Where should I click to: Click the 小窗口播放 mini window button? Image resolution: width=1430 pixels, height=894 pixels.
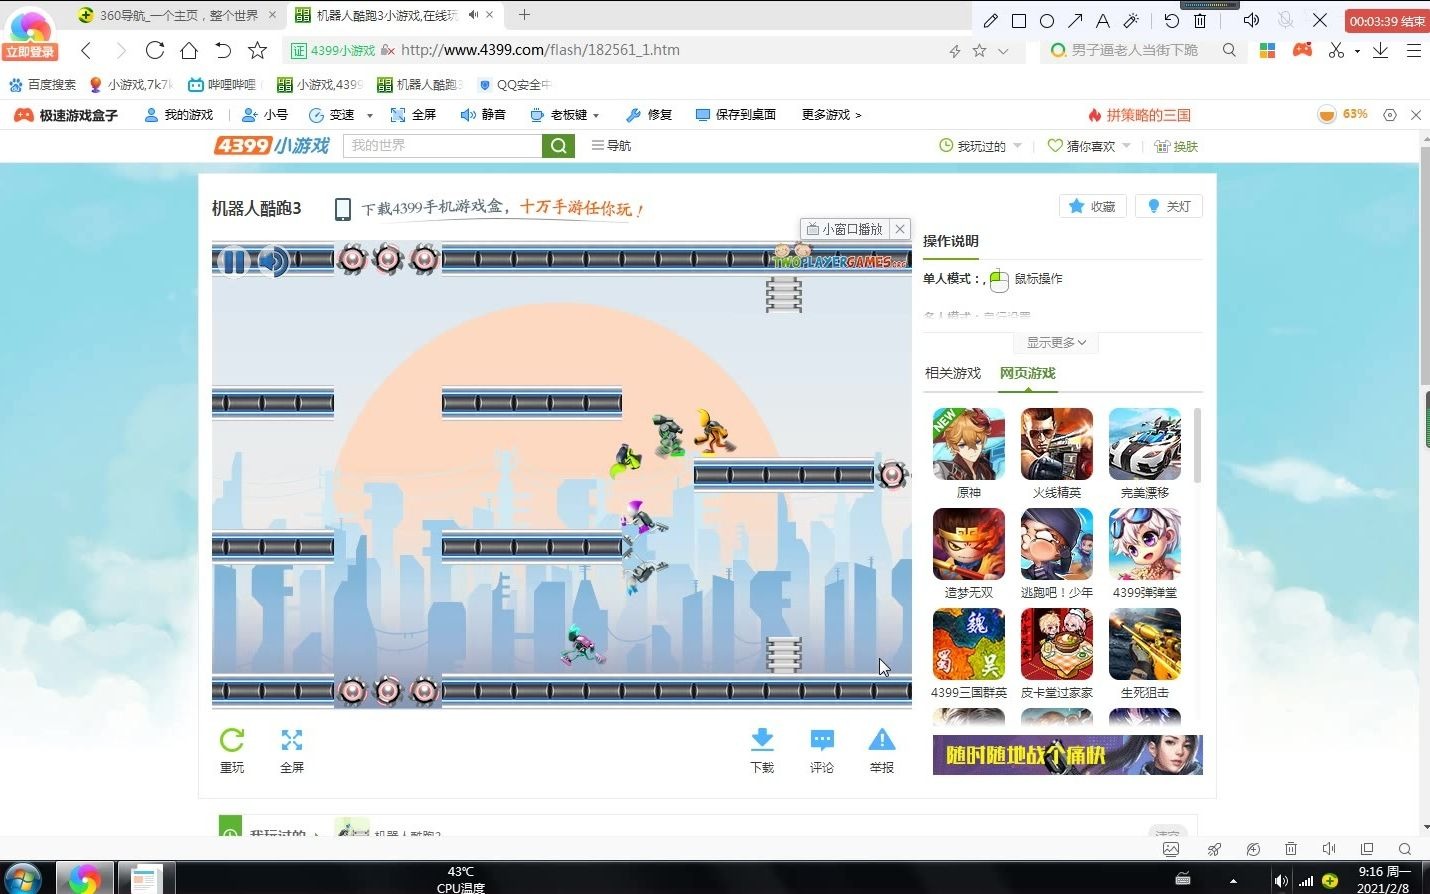pyautogui.click(x=845, y=229)
